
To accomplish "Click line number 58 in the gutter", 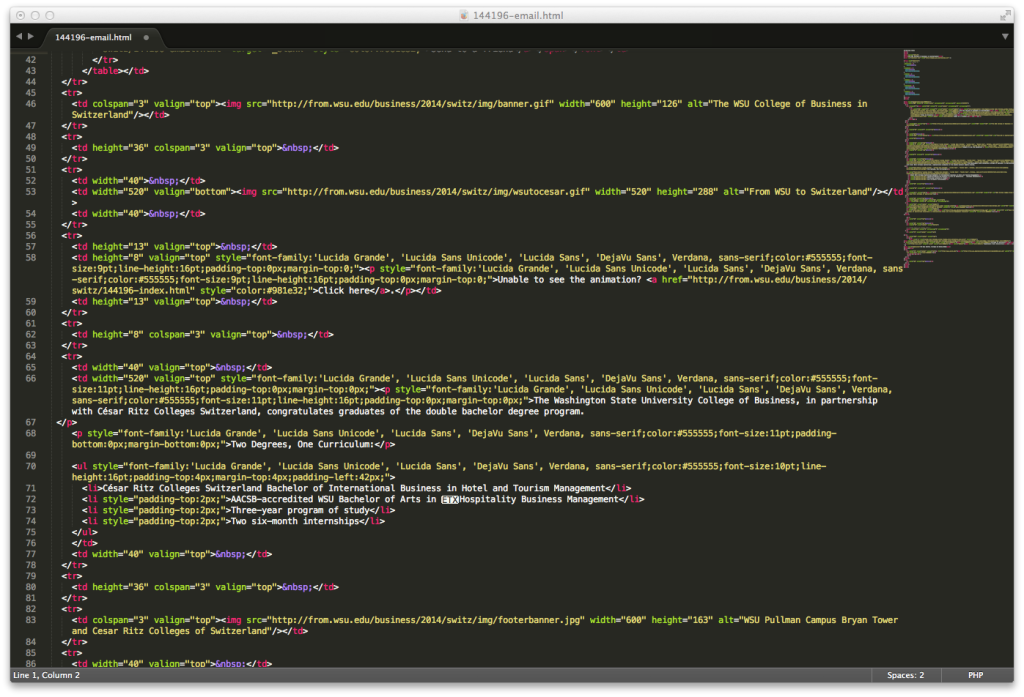I will click(31, 257).
